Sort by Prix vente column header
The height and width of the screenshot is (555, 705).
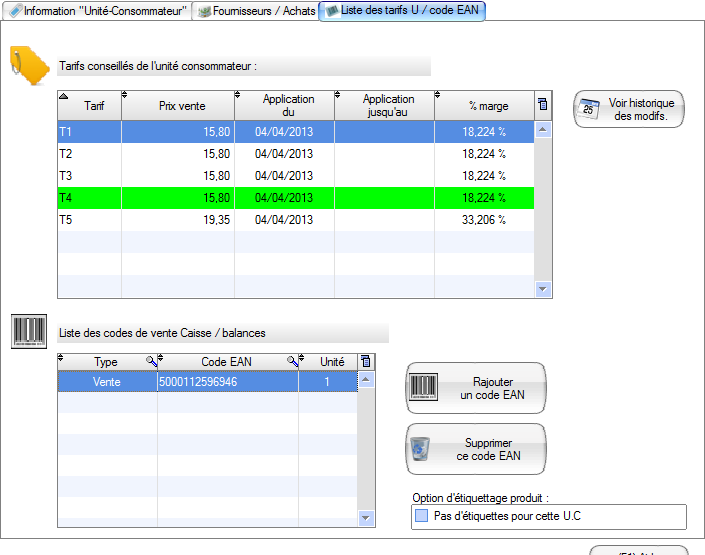pyautogui.click(x=181, y=106)
